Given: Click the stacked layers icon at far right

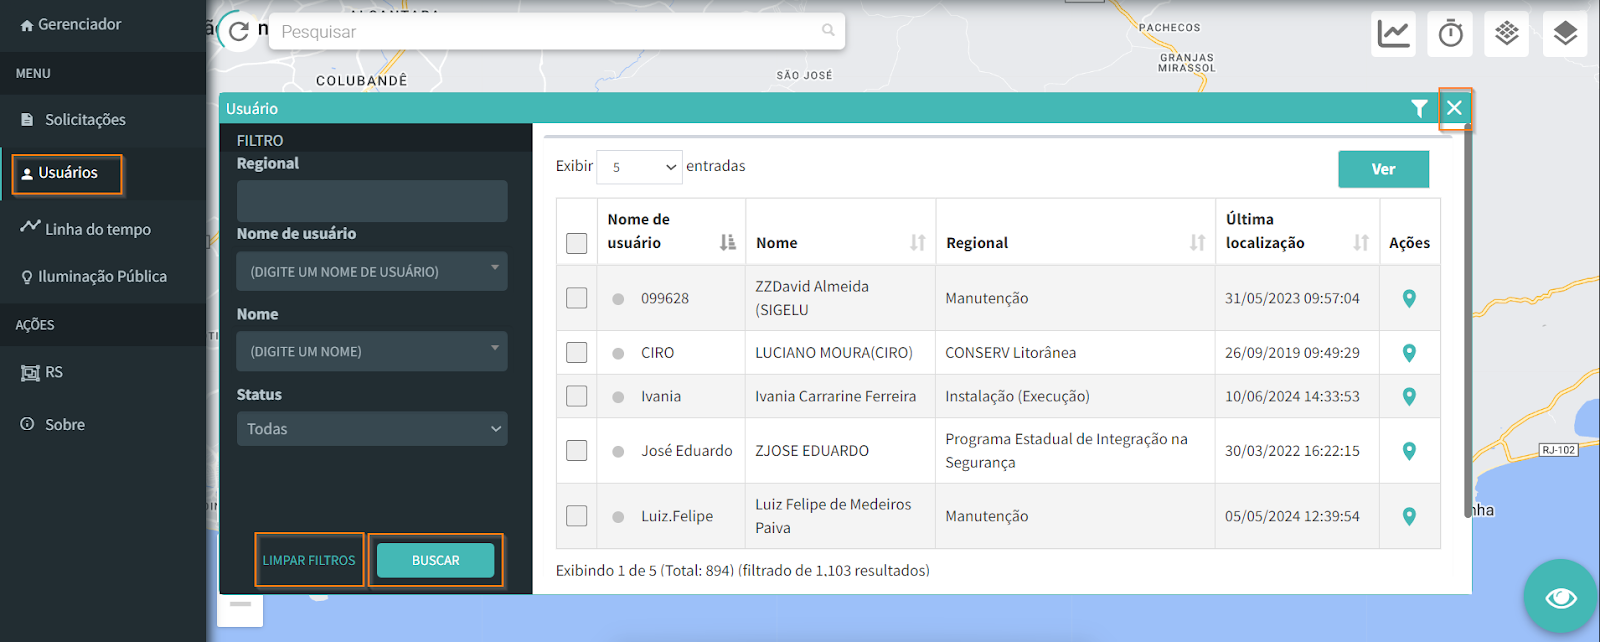Looking at the screenshot, I should [1565, 33].
